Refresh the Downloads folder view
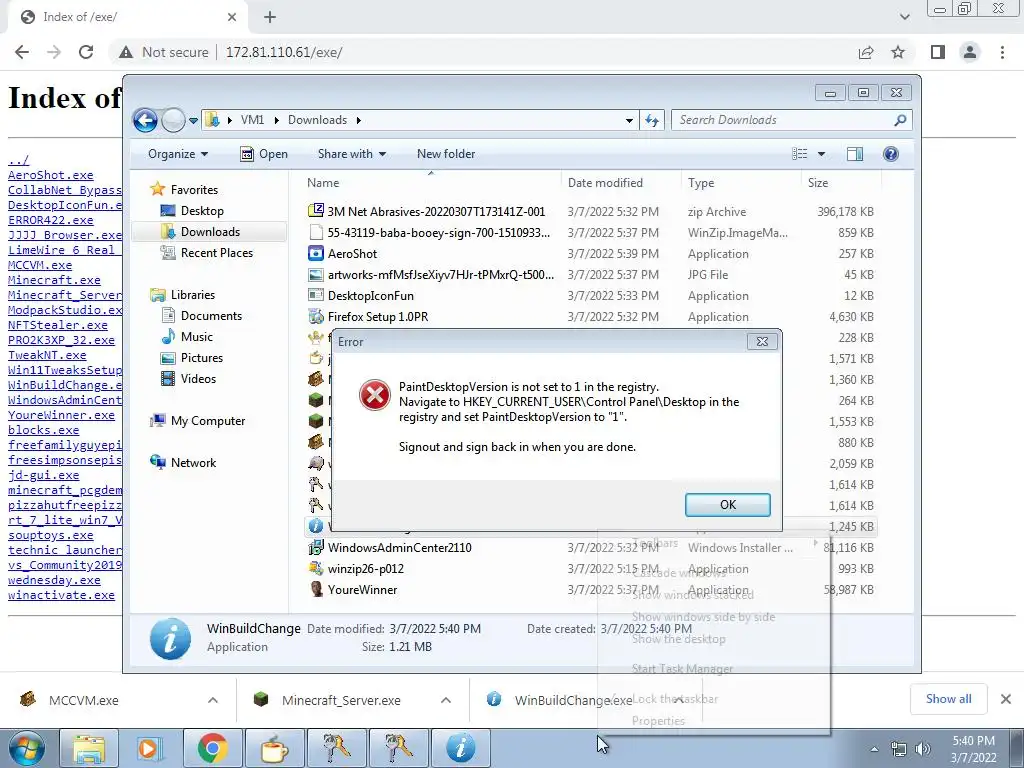1024x768 pixels. tap(652, 120)
